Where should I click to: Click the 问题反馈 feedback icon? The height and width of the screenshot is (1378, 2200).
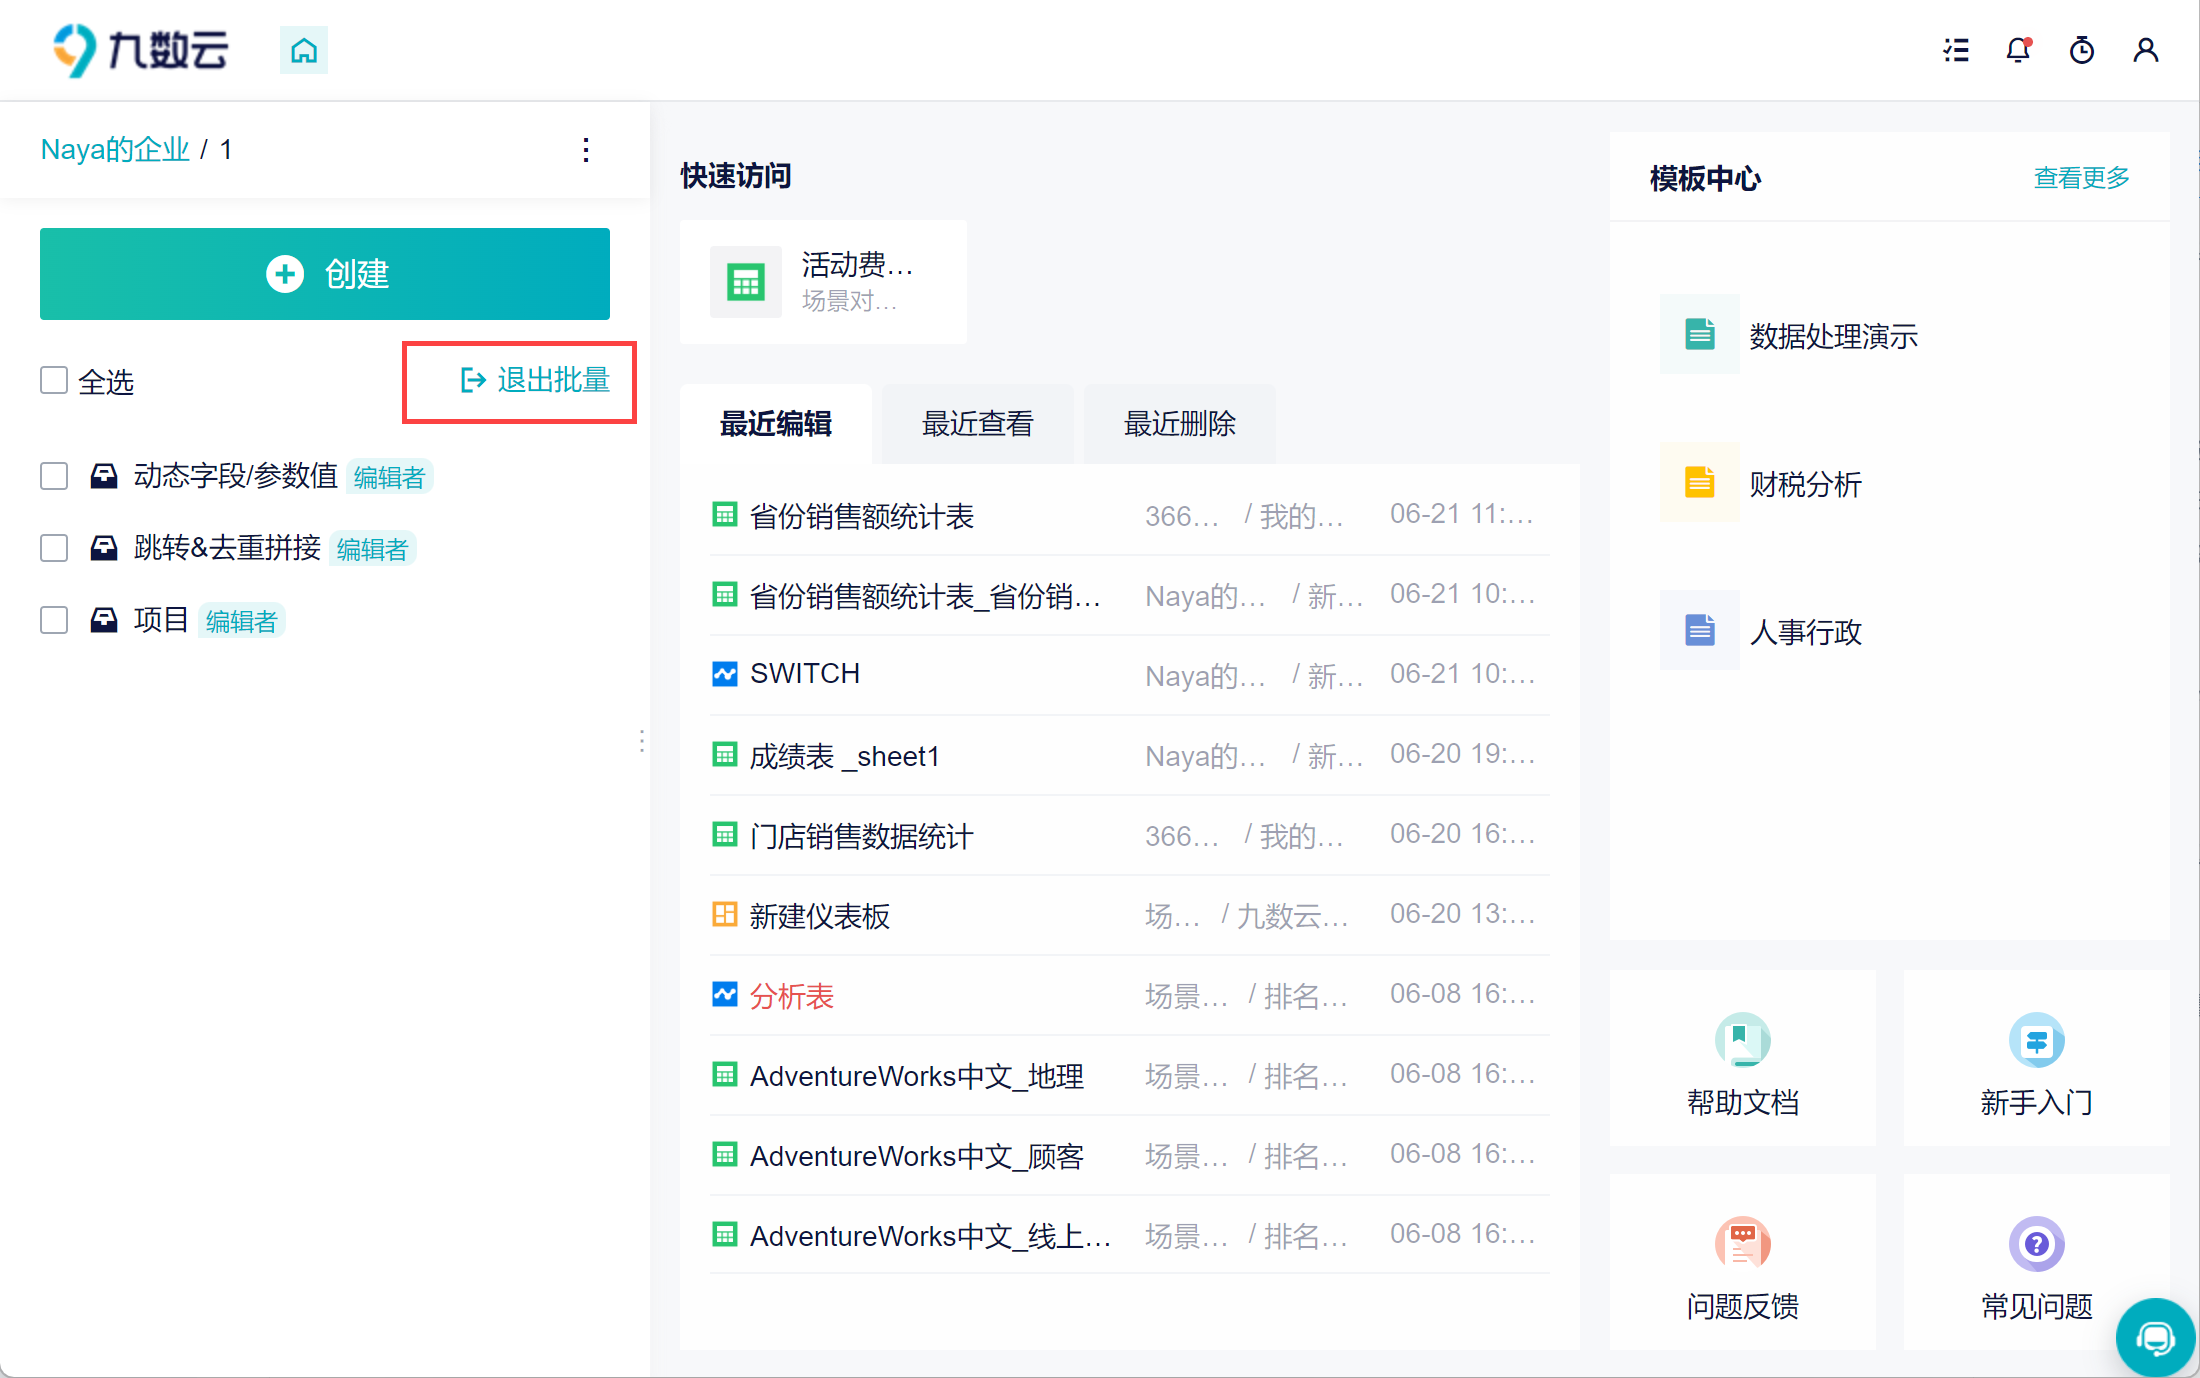pos(1742,1244)
